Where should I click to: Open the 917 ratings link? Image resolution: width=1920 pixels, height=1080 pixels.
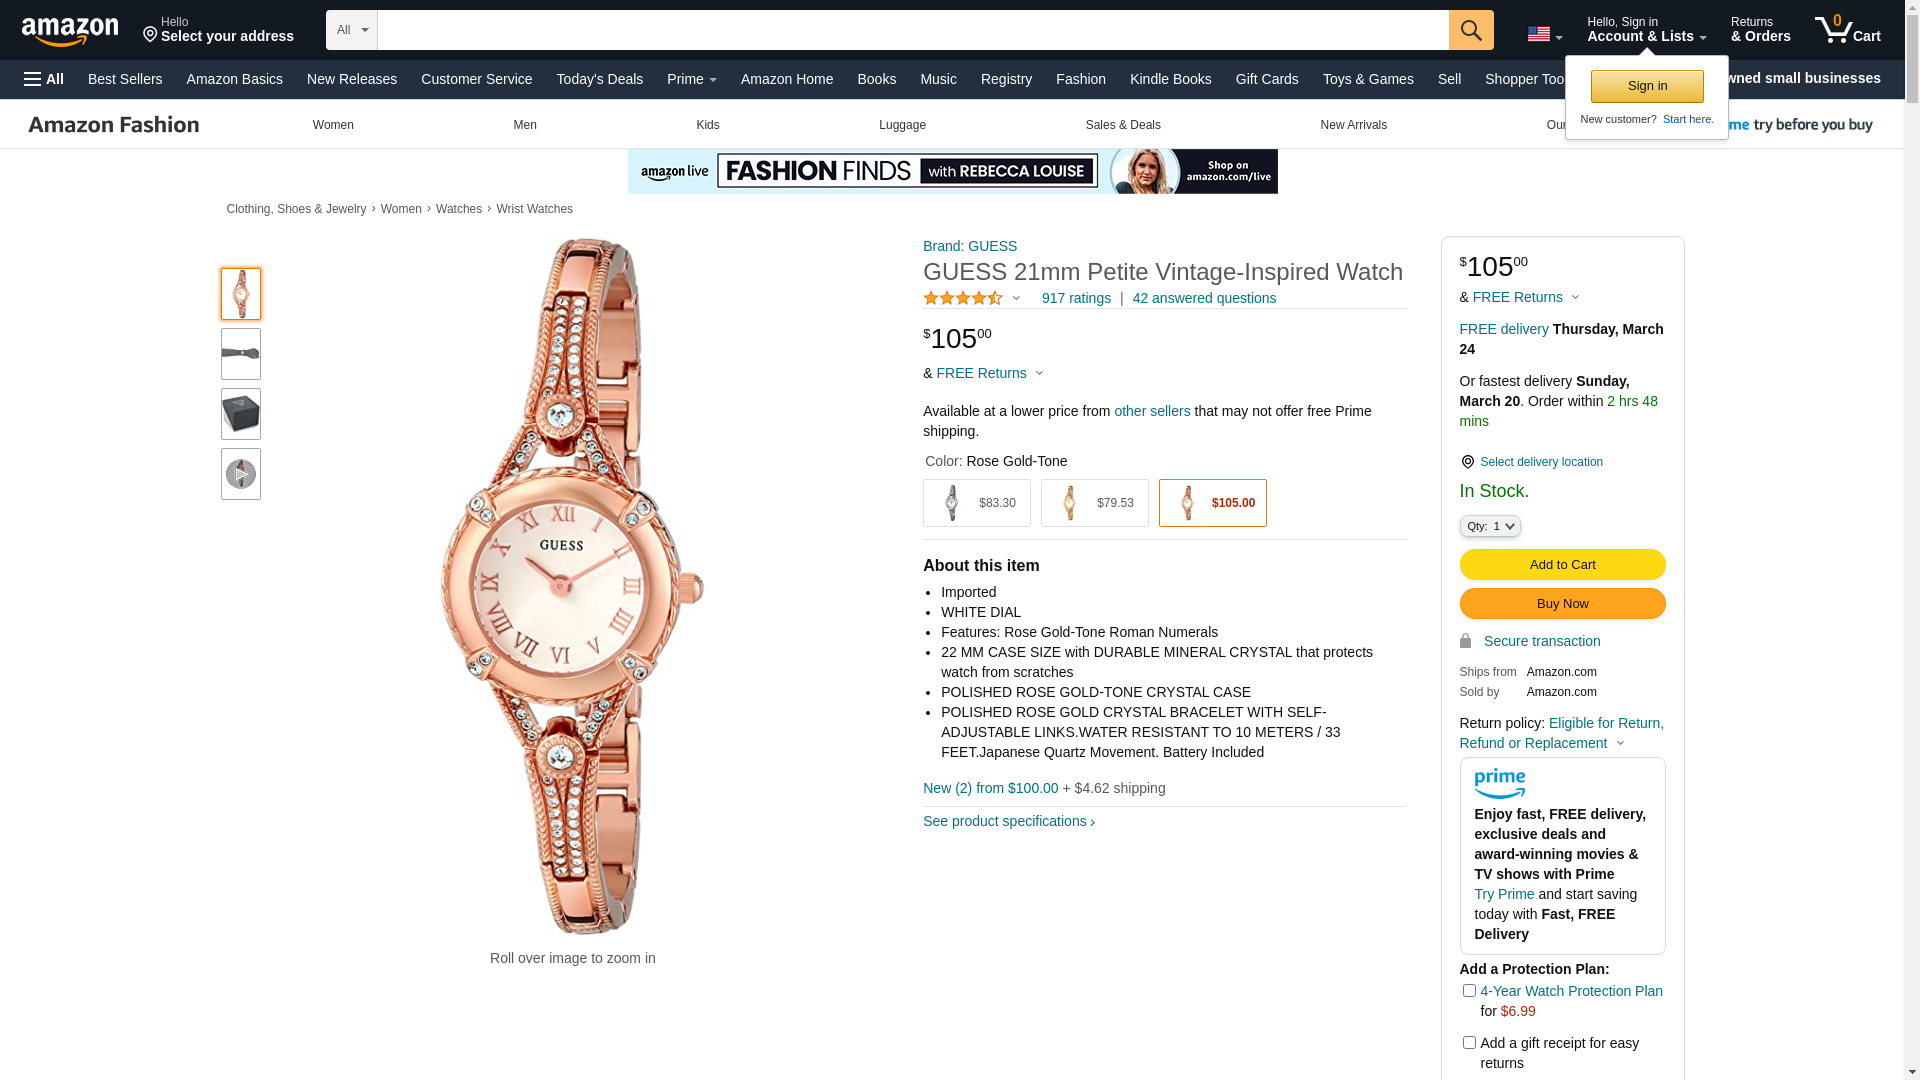[x=1076, y=298]
